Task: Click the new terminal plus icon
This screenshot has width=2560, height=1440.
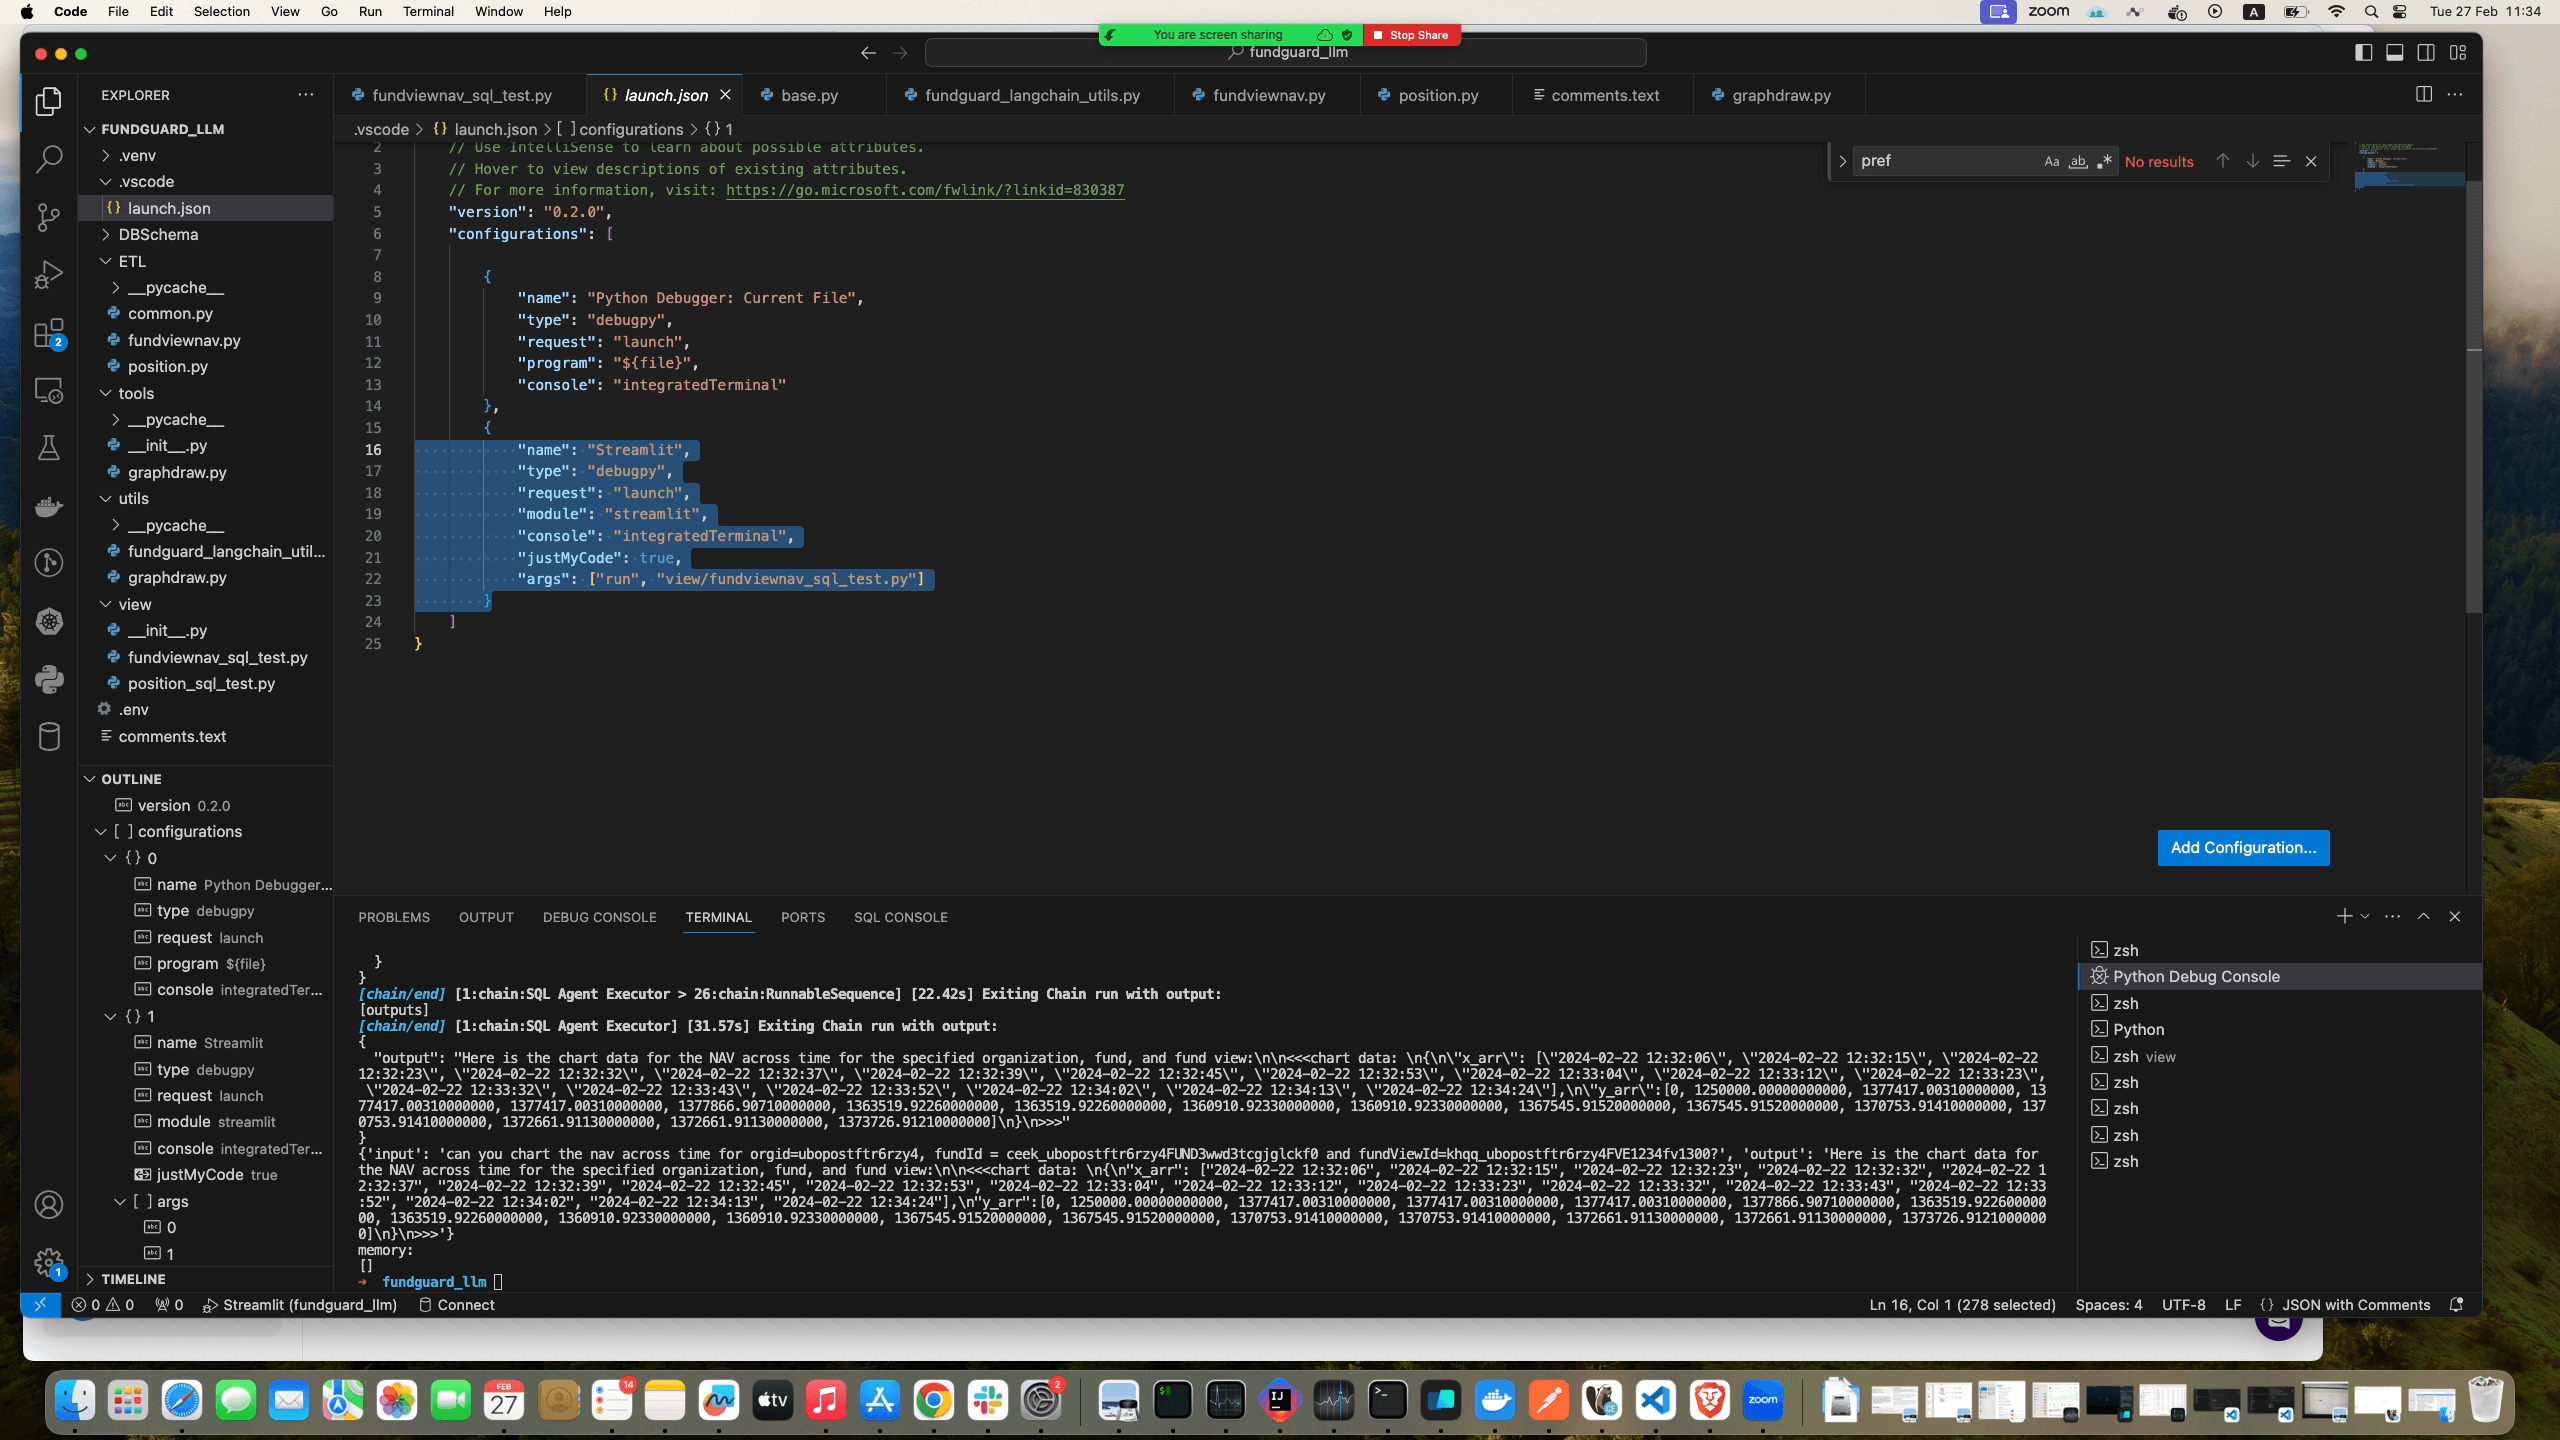Action: (2344, 917)
